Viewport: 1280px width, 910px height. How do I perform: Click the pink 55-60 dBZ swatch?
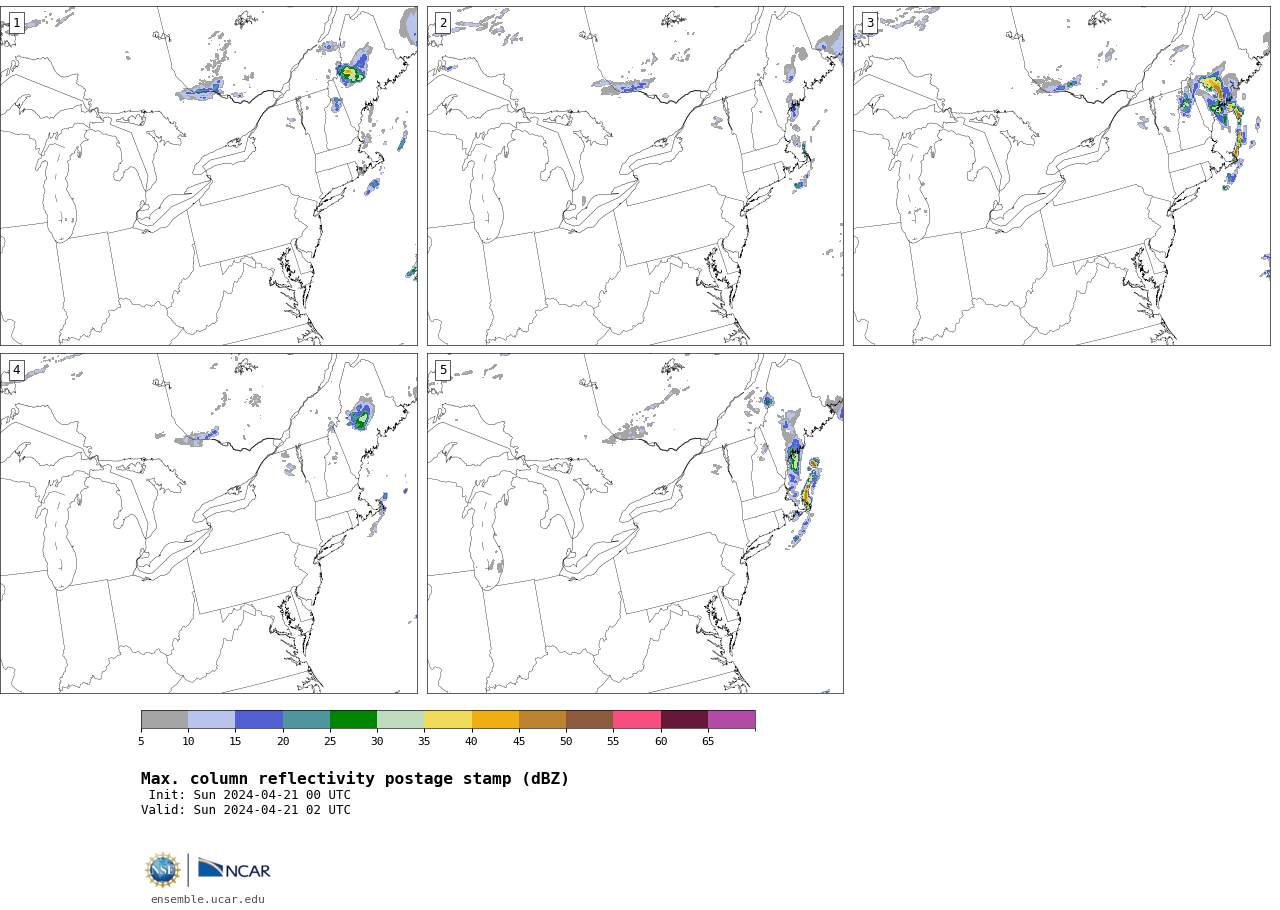click(637, 720)
